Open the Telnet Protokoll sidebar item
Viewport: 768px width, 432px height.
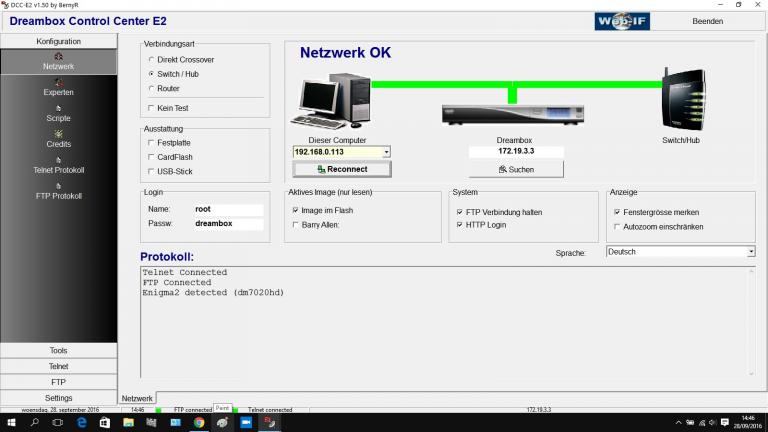[x=58, y=166]
